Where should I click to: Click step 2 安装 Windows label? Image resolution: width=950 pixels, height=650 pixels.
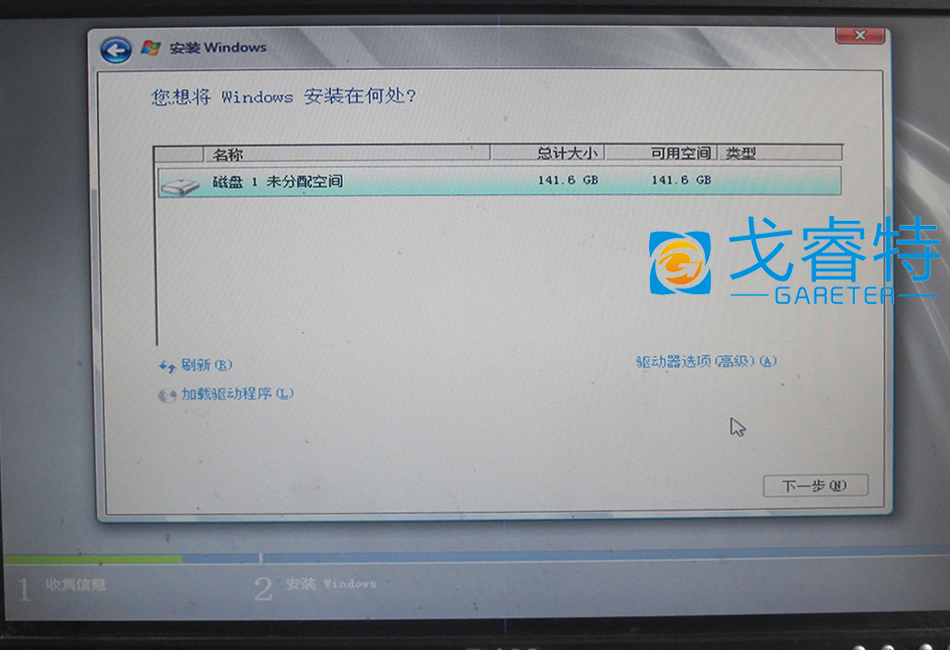(330, 584)
